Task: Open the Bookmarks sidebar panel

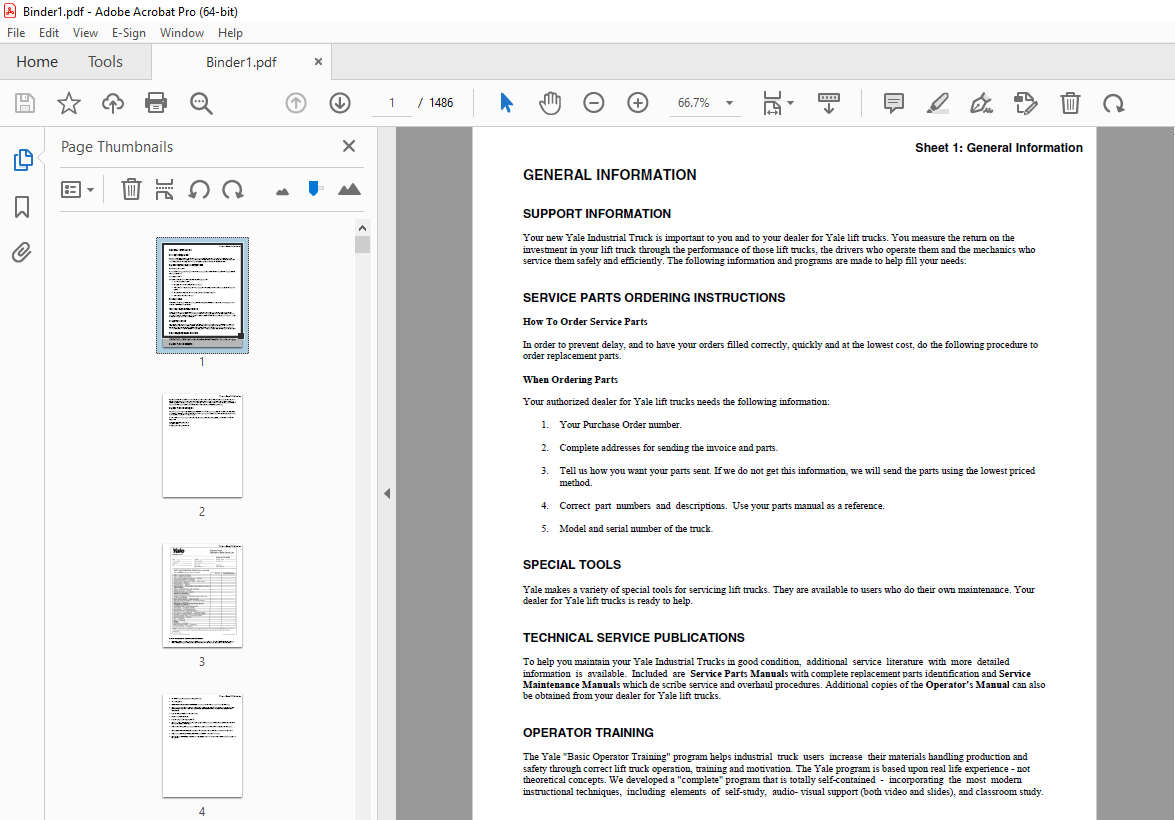Action: (22, 207)
